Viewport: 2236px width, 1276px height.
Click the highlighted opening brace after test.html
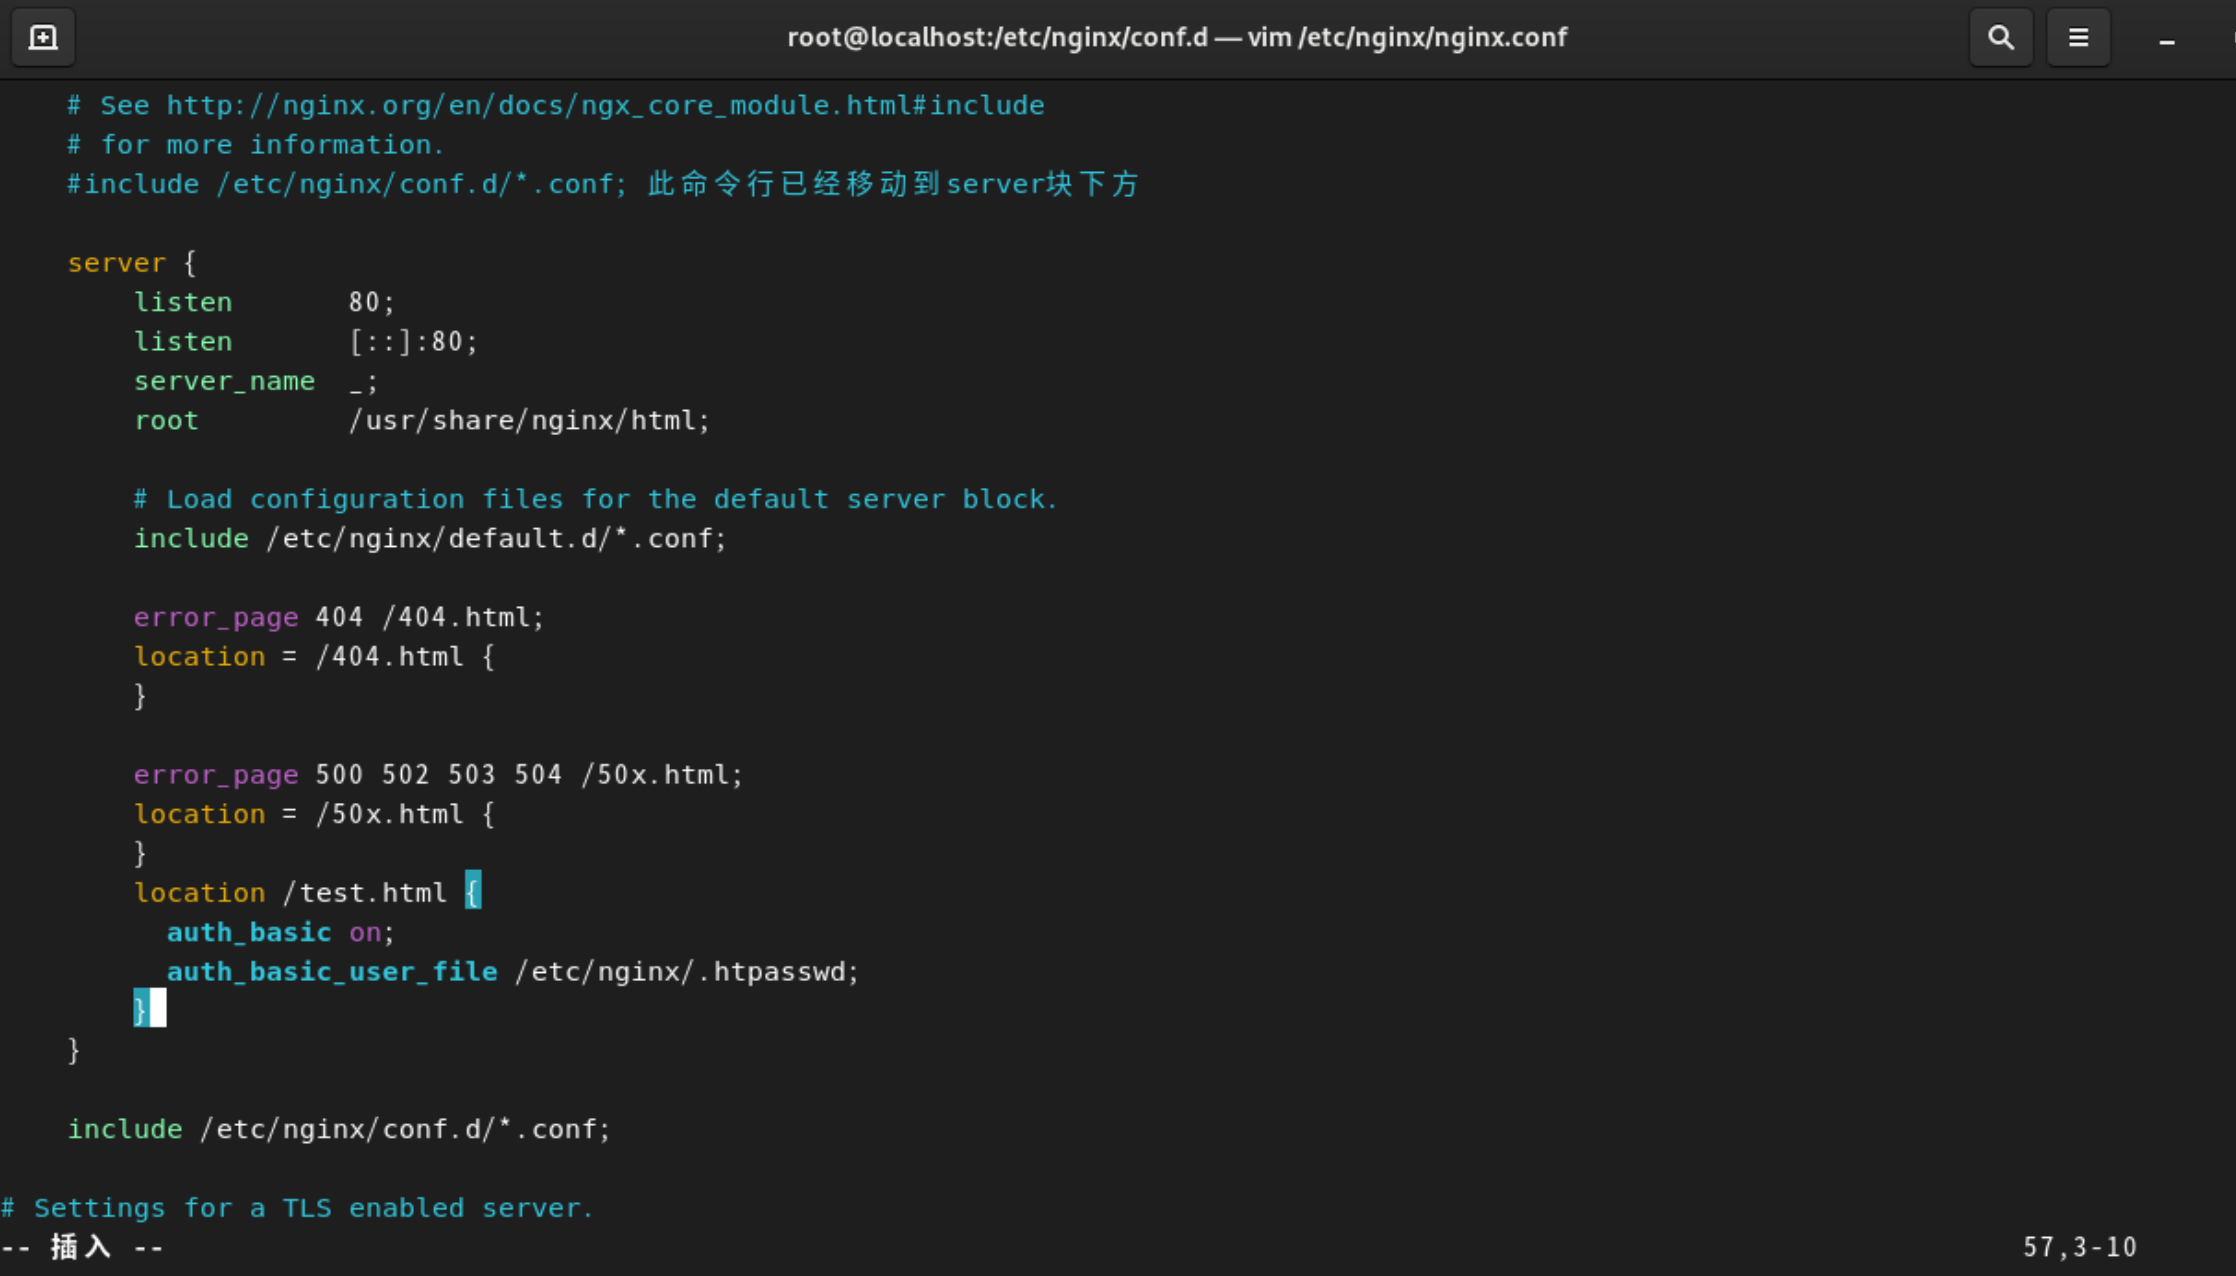[473, 891]
